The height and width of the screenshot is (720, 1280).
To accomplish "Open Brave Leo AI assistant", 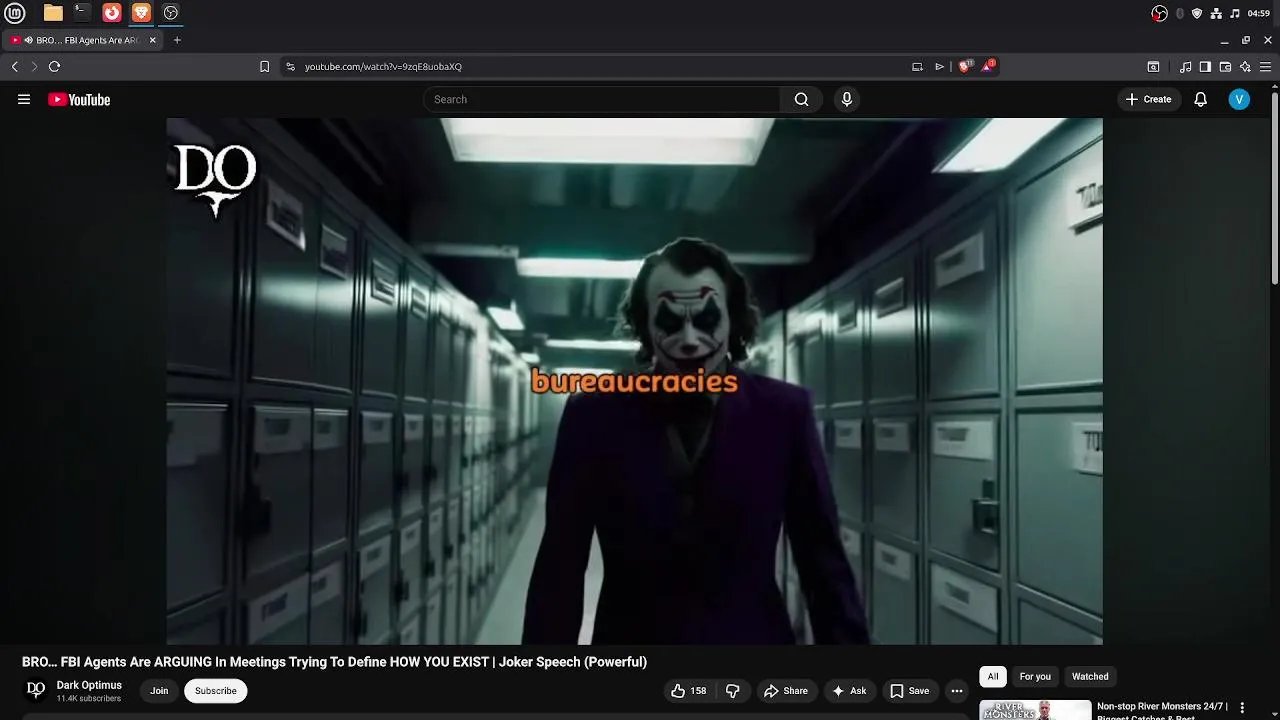I will point(1245,66).
